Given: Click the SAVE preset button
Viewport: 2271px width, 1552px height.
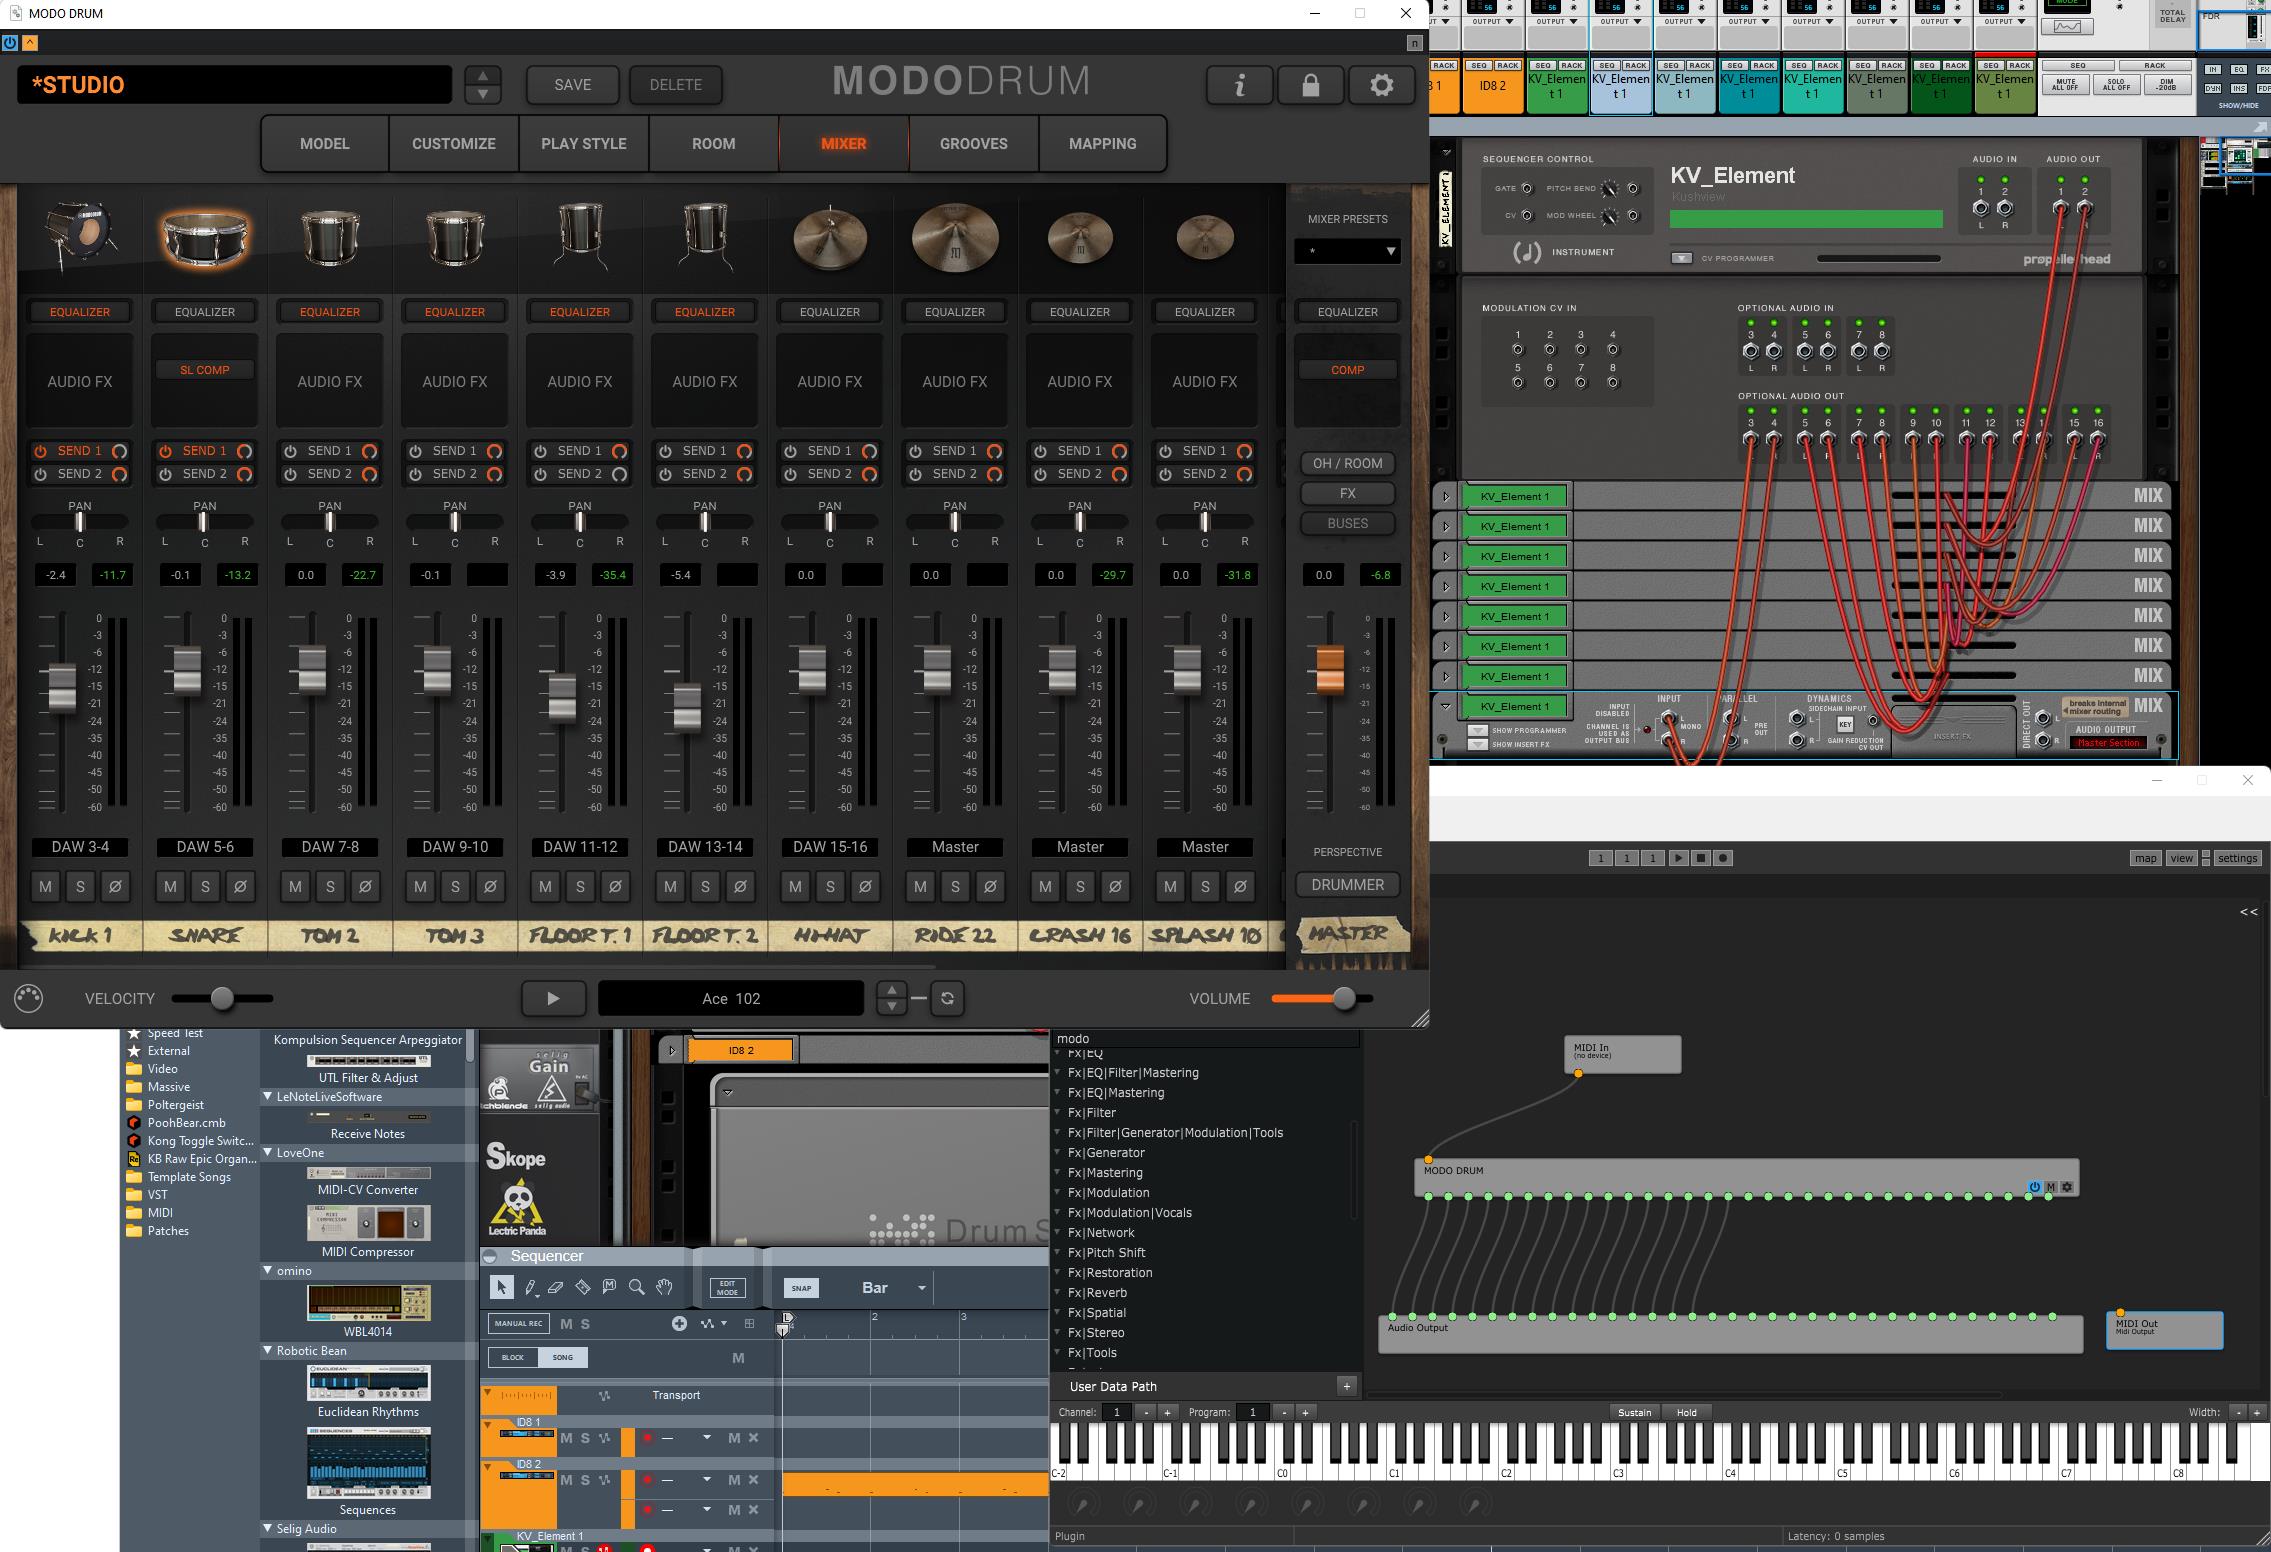Looking at the screenshot, I should (573, 85).
